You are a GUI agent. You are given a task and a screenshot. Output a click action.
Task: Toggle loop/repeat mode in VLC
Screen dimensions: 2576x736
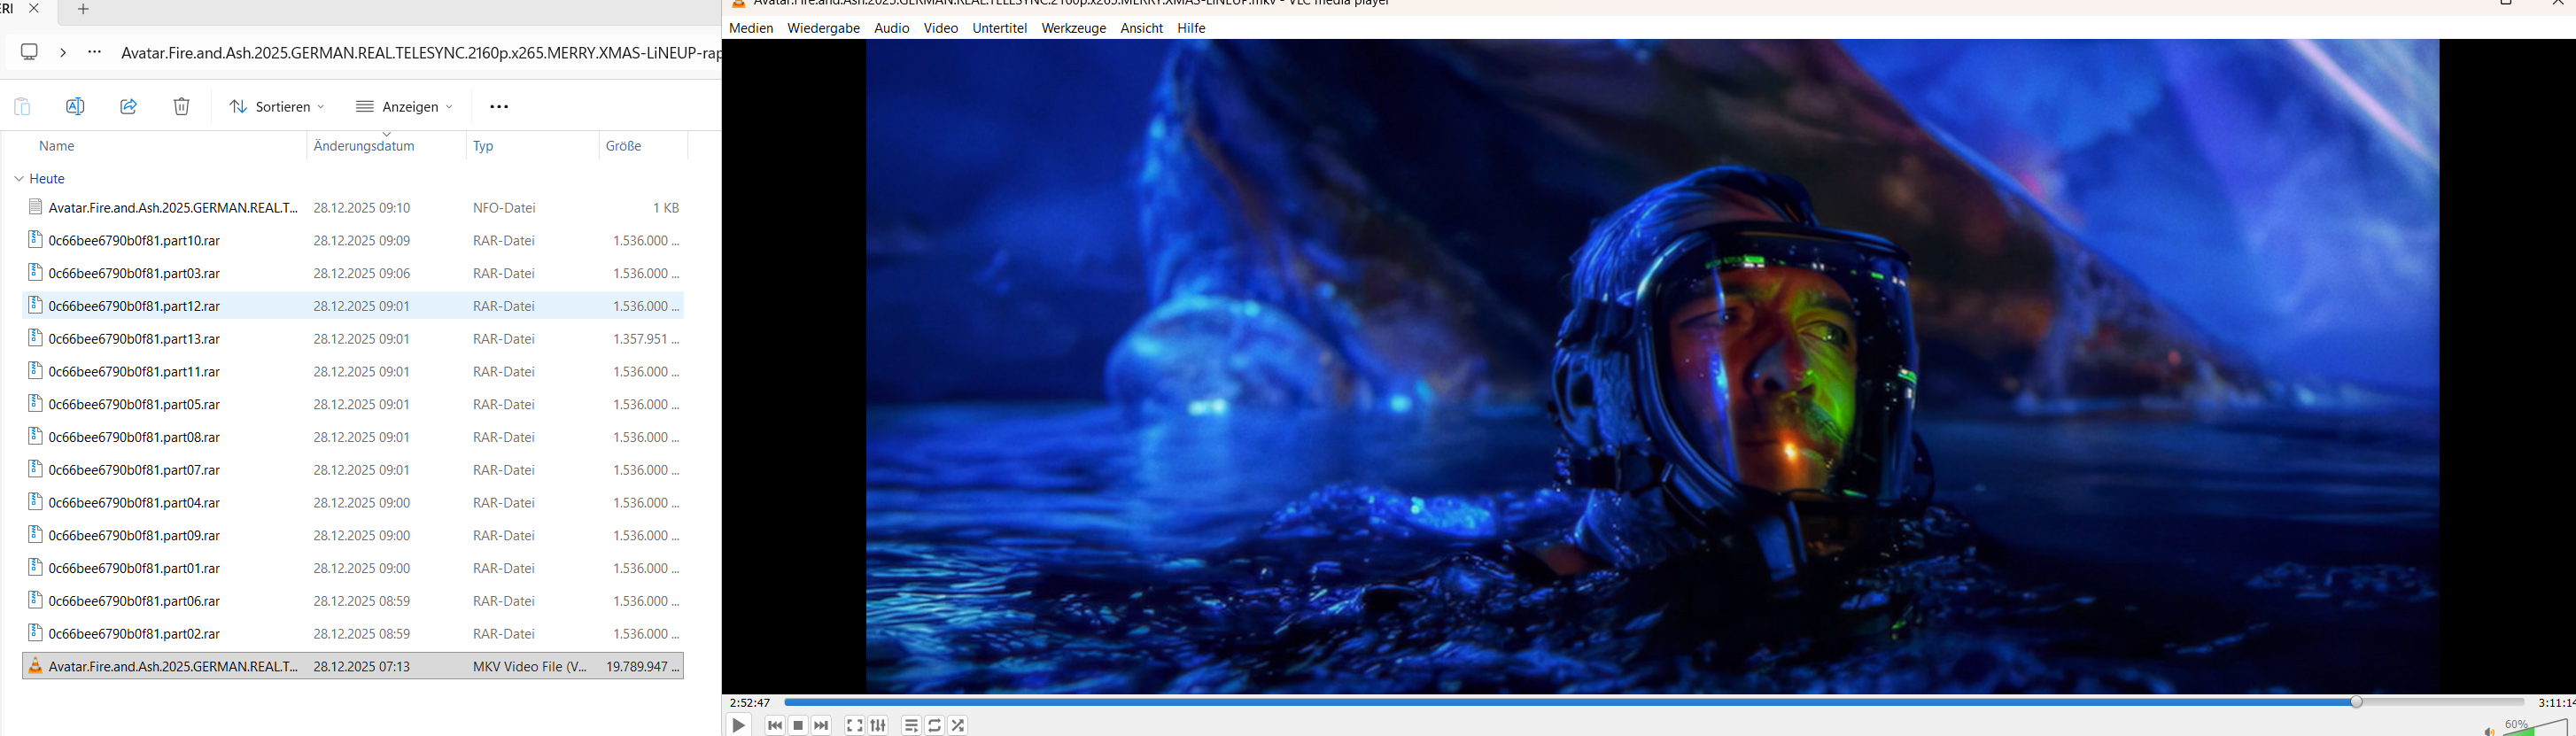934,726
